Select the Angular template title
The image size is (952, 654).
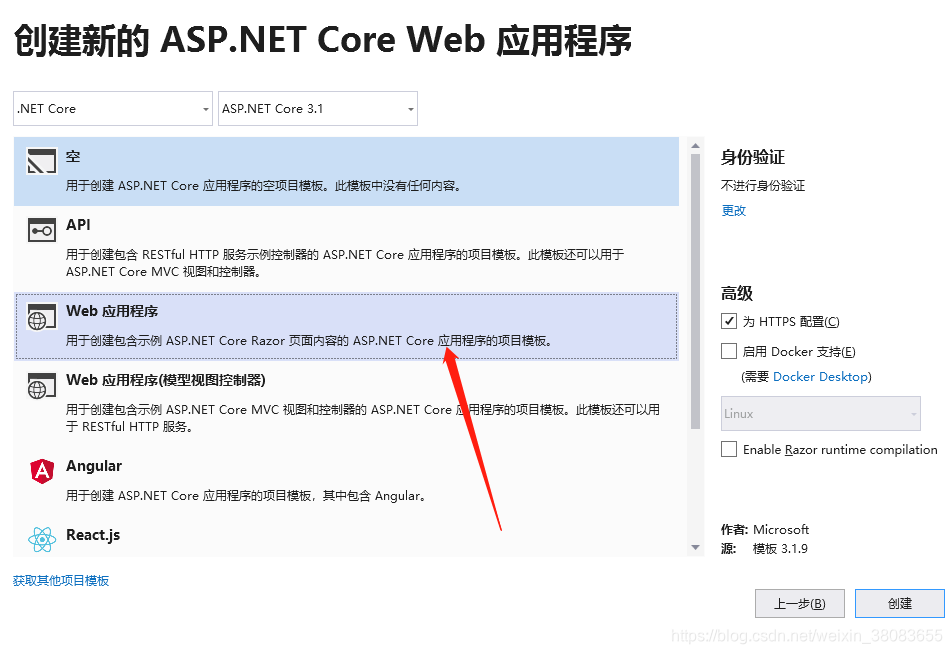94,466
